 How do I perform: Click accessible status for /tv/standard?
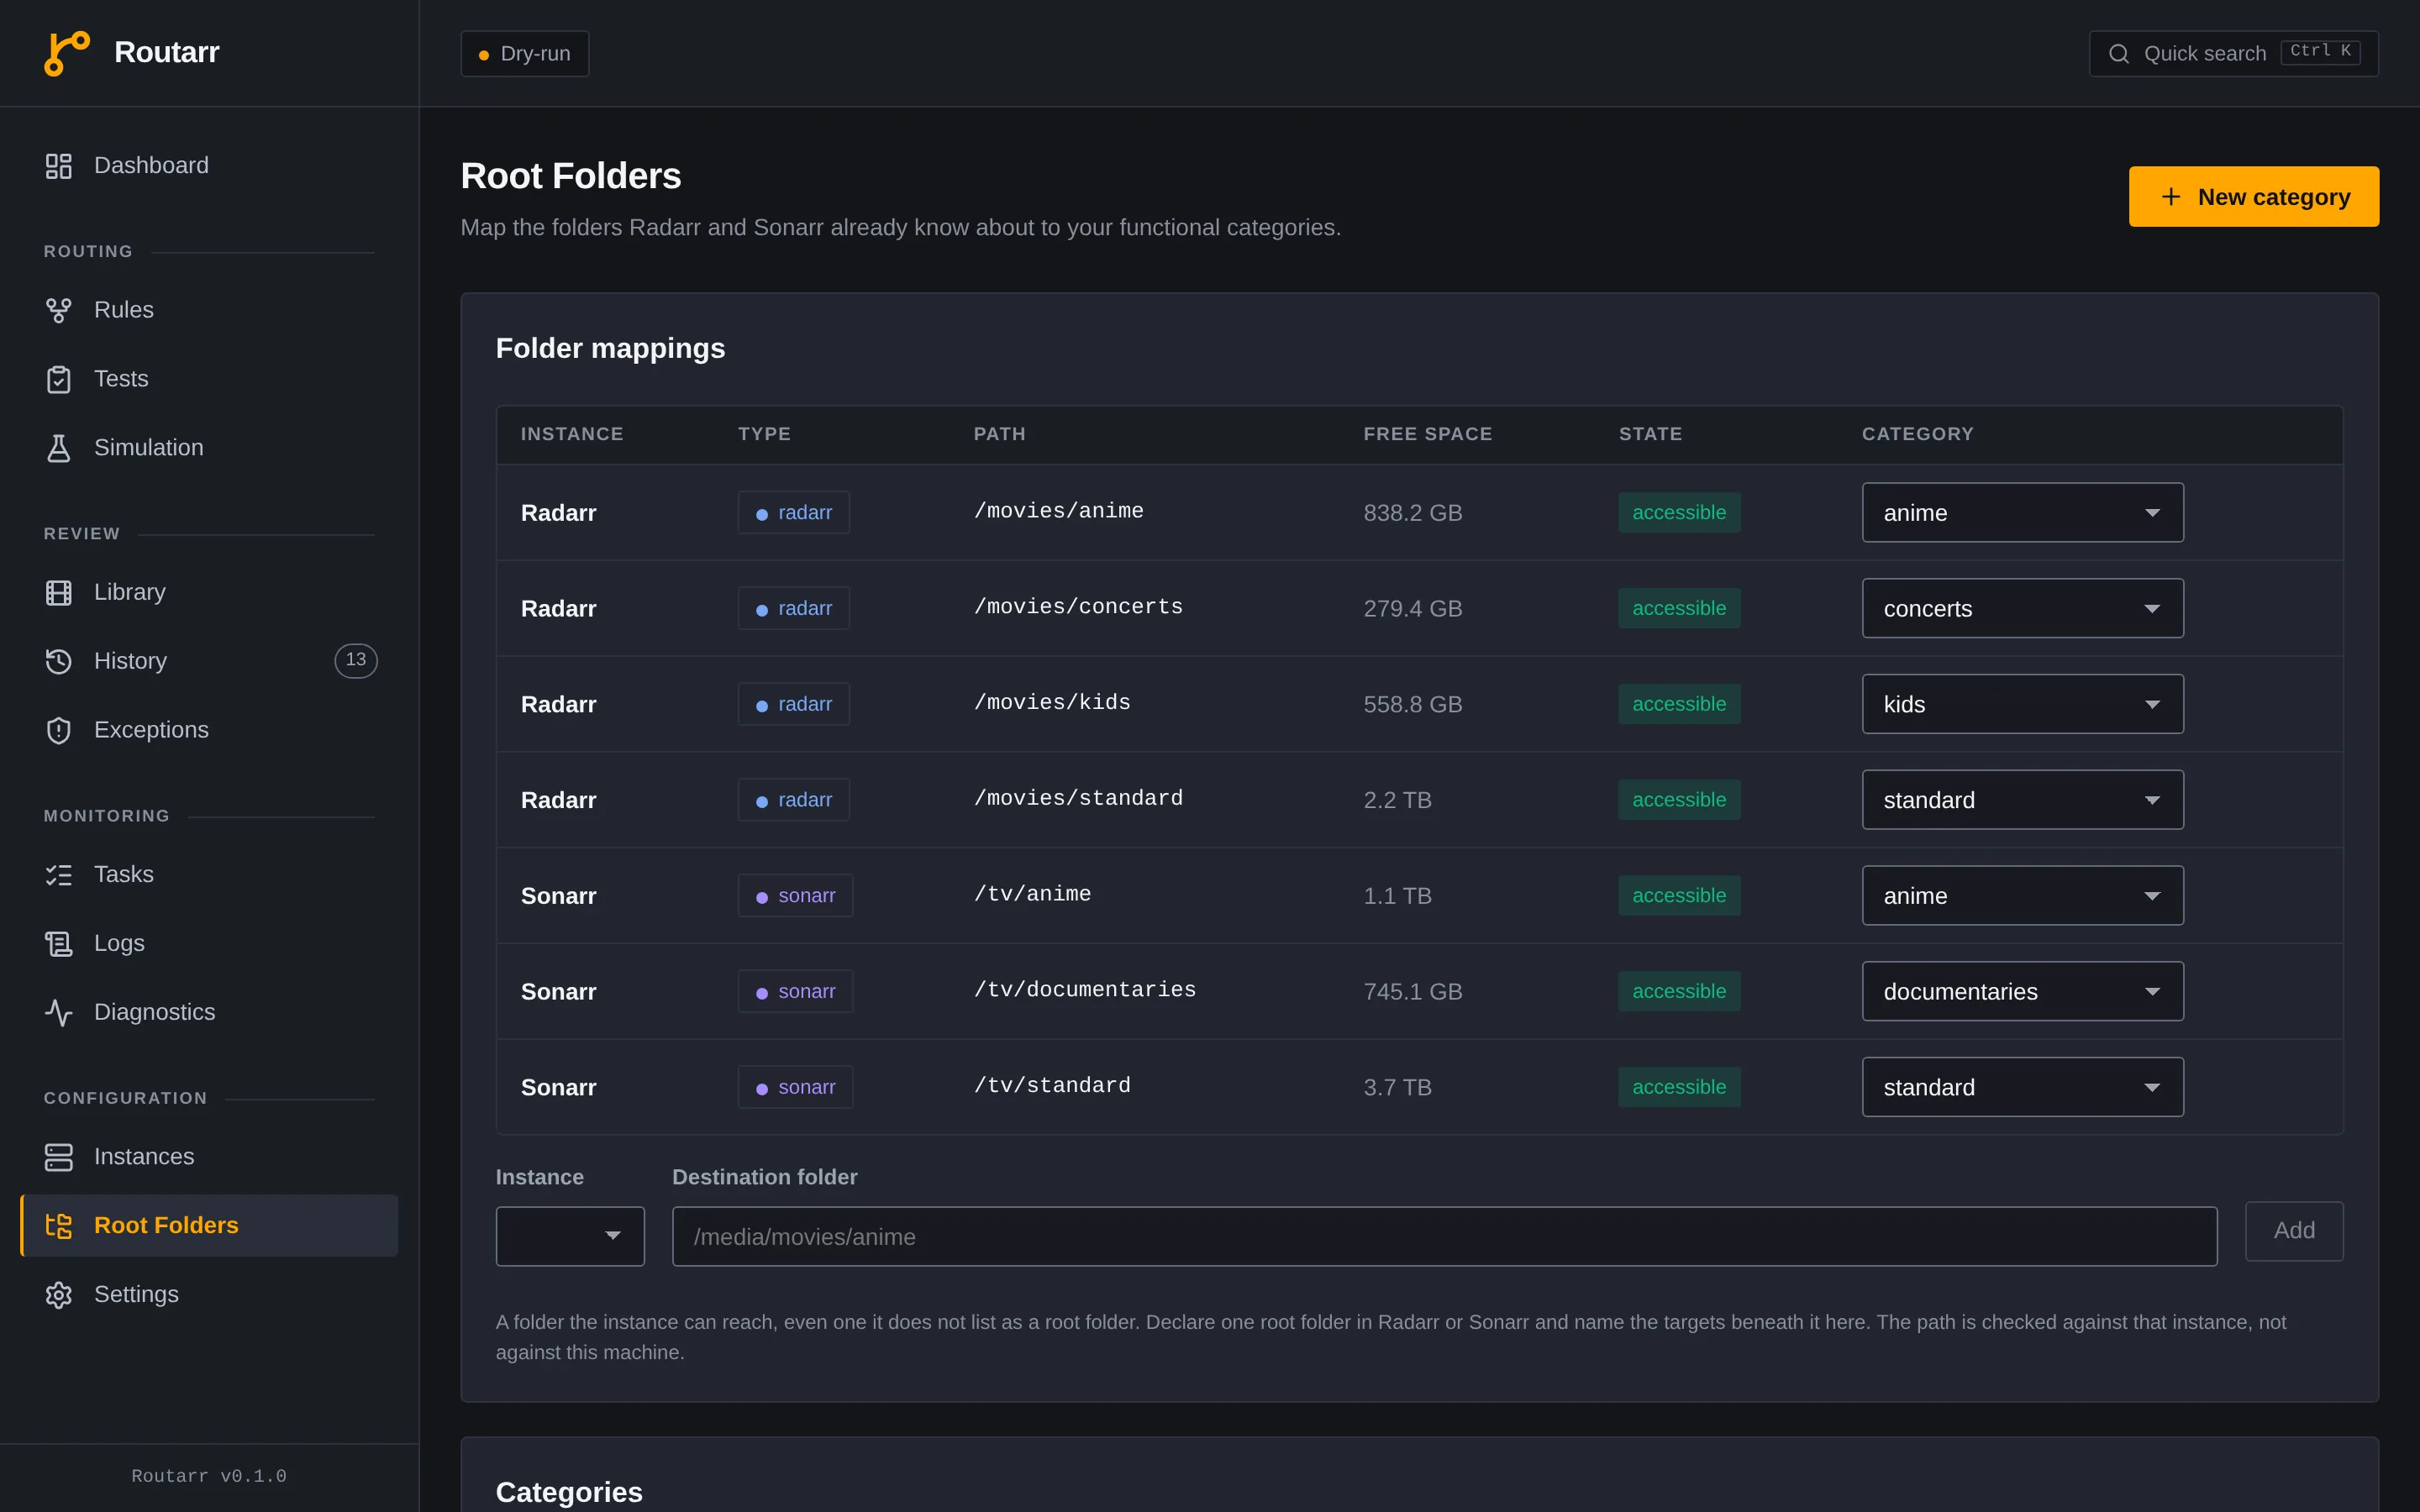1679,1087
